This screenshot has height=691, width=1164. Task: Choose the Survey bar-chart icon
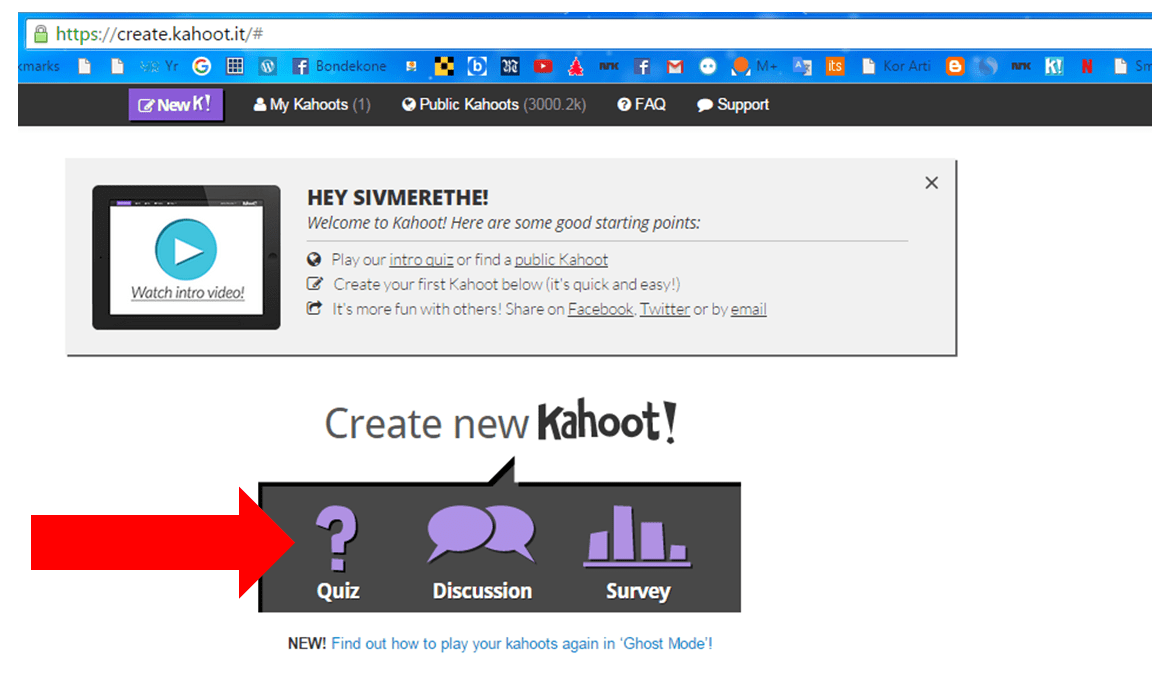[x=638, y=536]
